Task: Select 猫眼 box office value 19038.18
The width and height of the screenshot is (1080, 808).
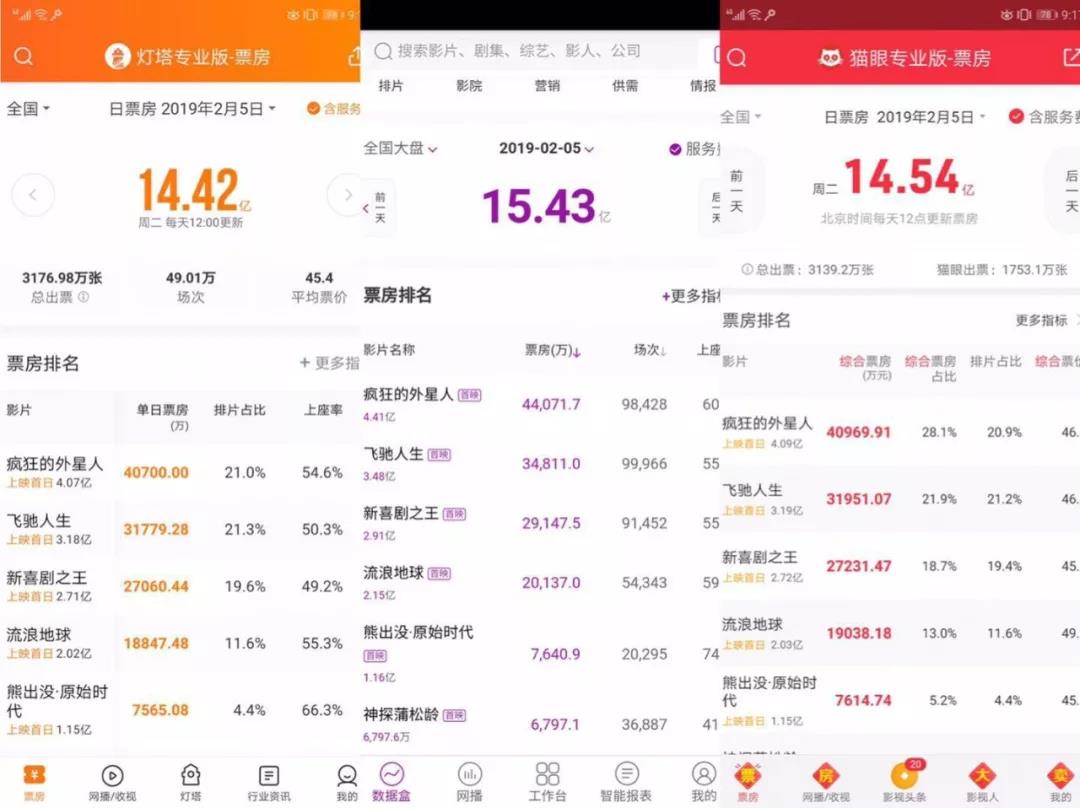Action: tap(859, 633)
